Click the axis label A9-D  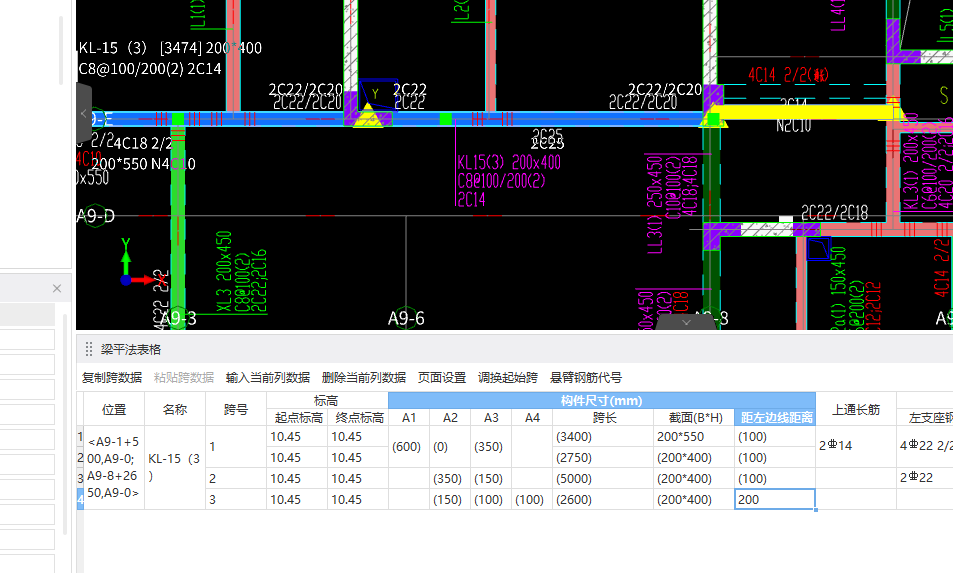click(x=95, y=216)
